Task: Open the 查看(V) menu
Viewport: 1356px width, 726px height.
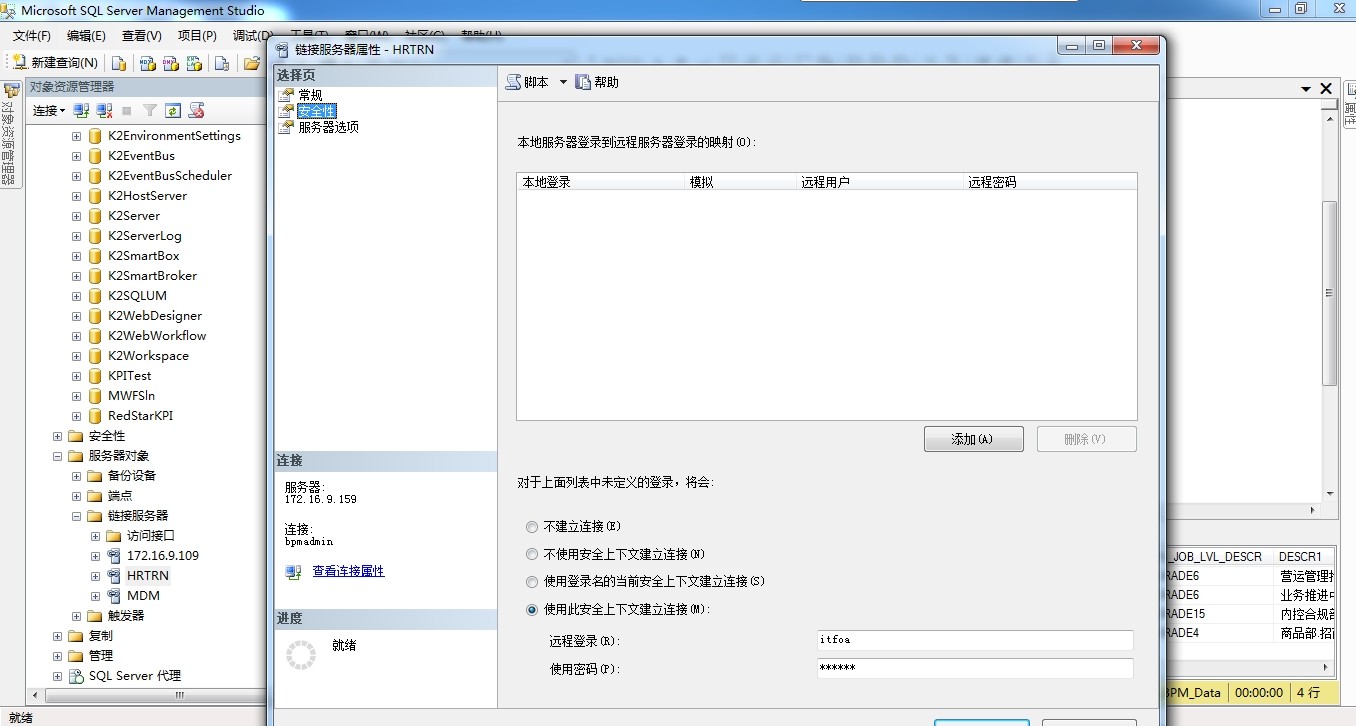Action: click(x=141, y=35)
